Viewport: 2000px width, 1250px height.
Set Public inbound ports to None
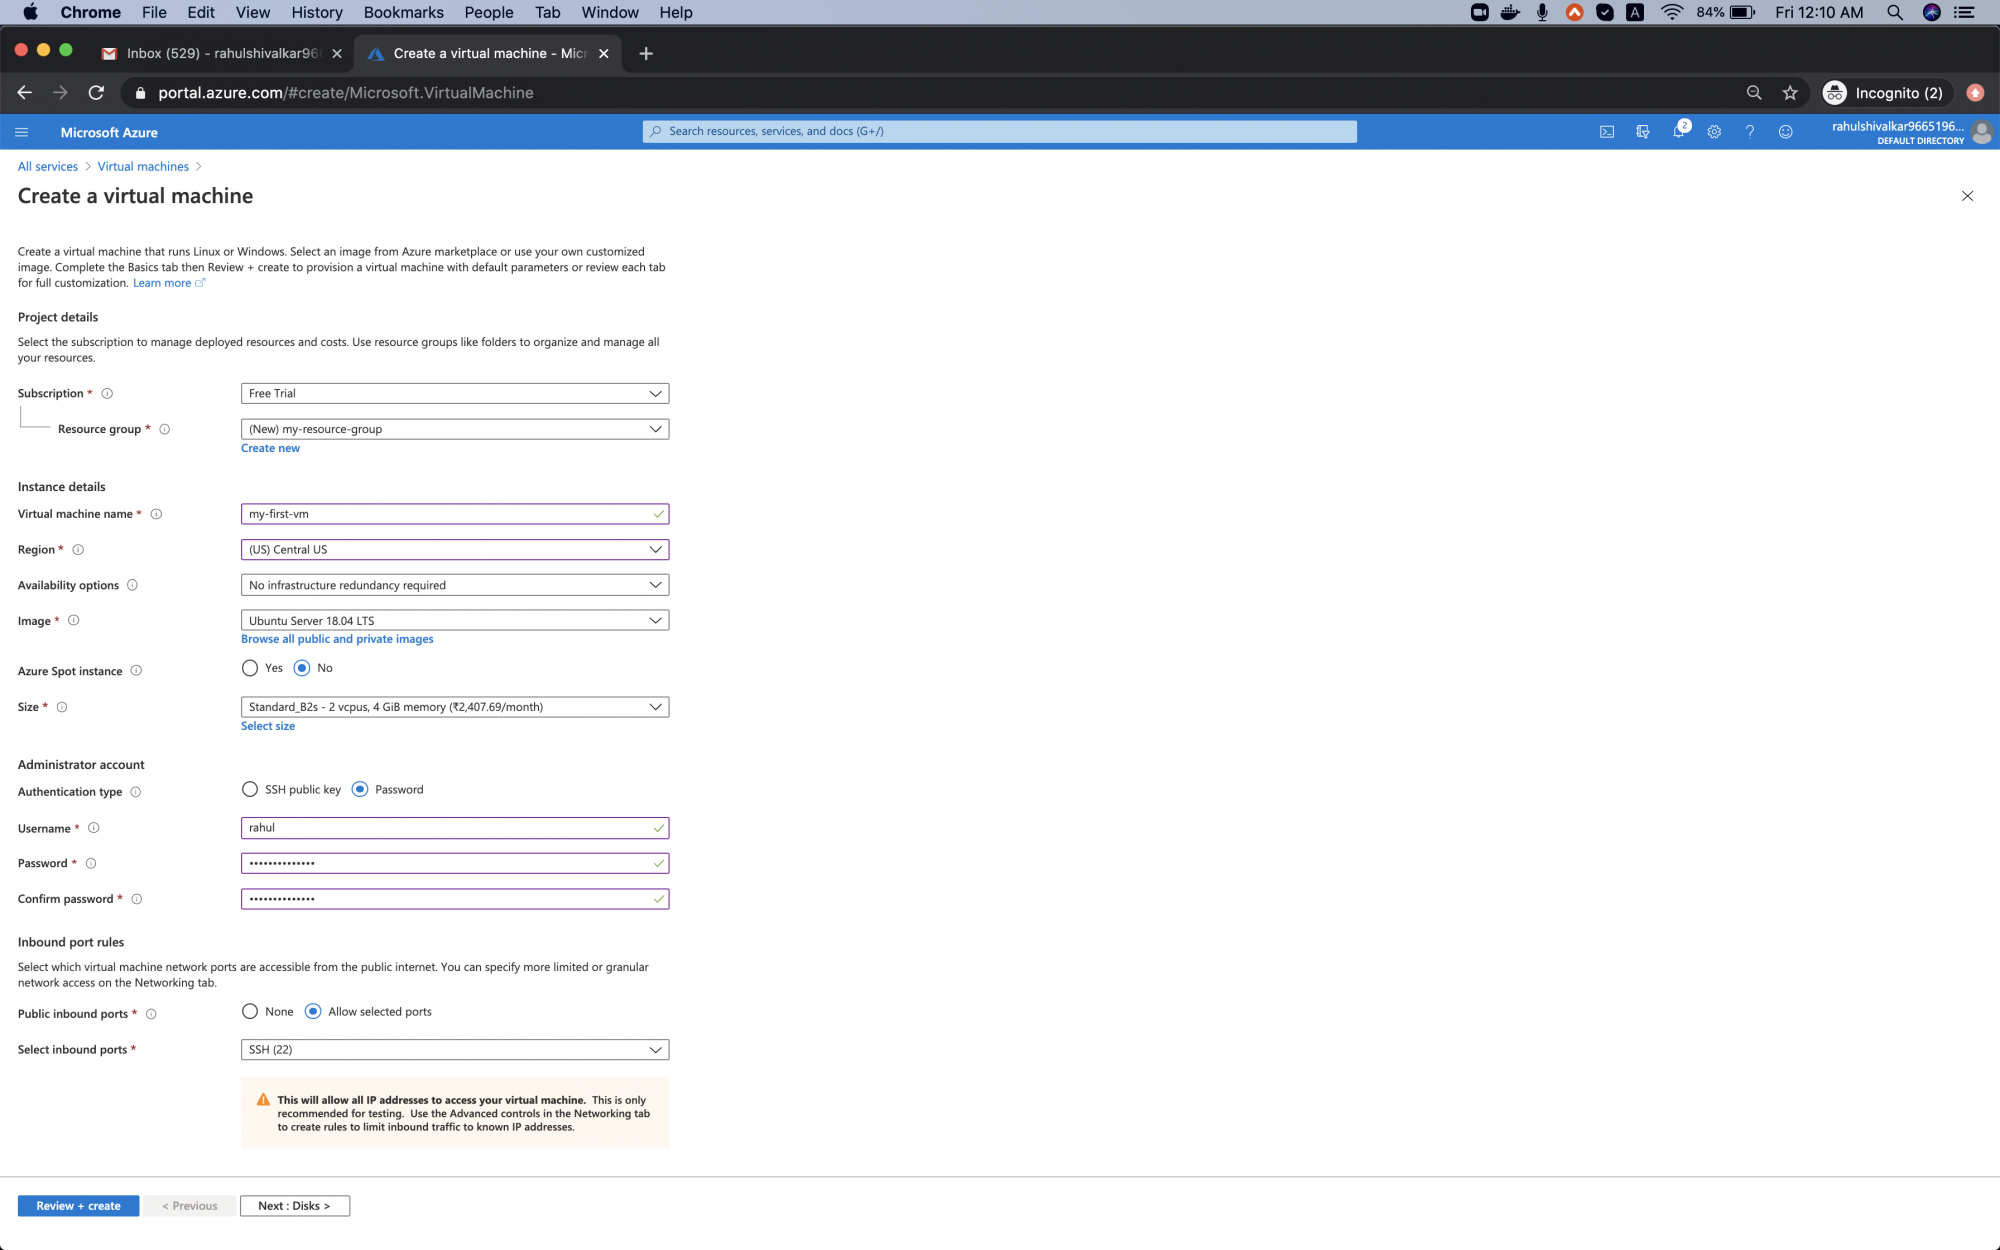[250, 1011]
